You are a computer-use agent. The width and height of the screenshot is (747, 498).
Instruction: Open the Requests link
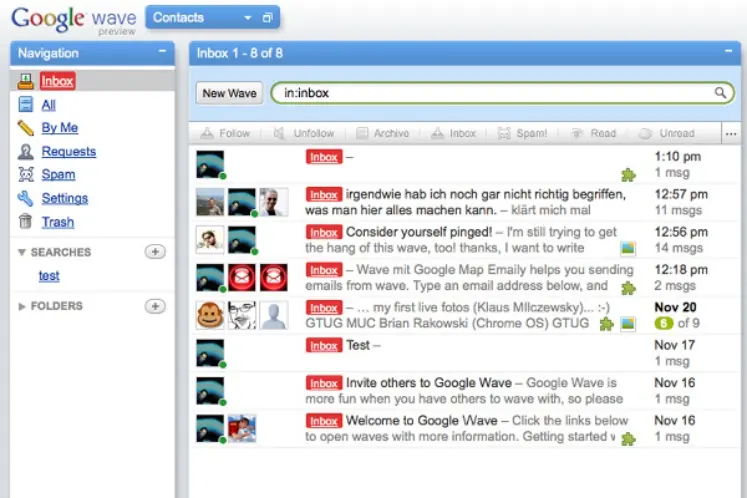69,152
